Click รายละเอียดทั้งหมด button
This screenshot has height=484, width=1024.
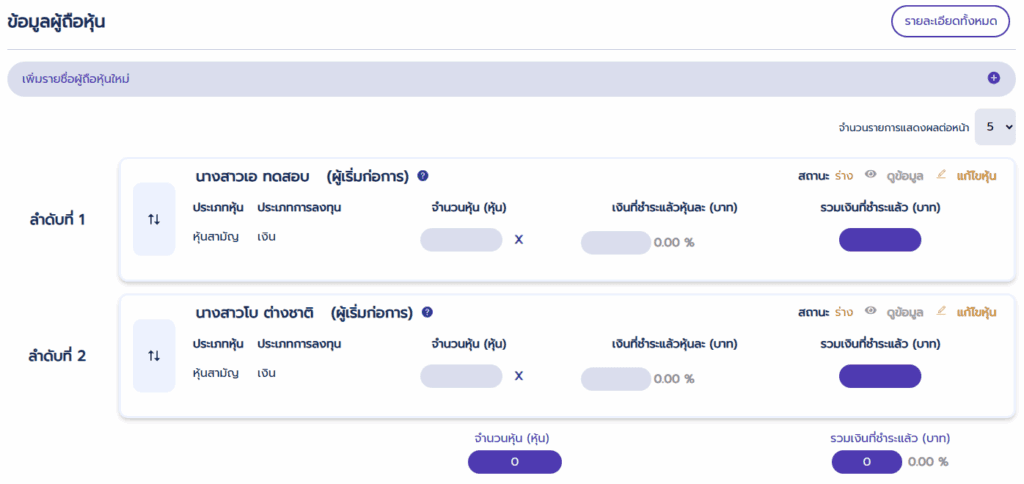click(950, 22)
